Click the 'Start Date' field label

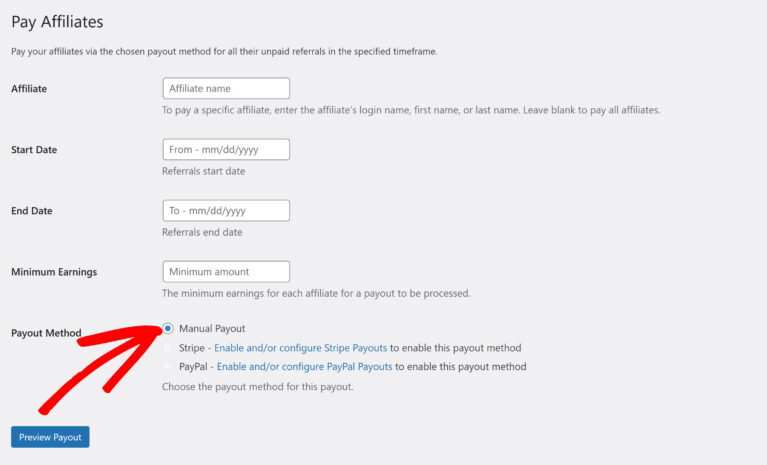tap(34, 150)
